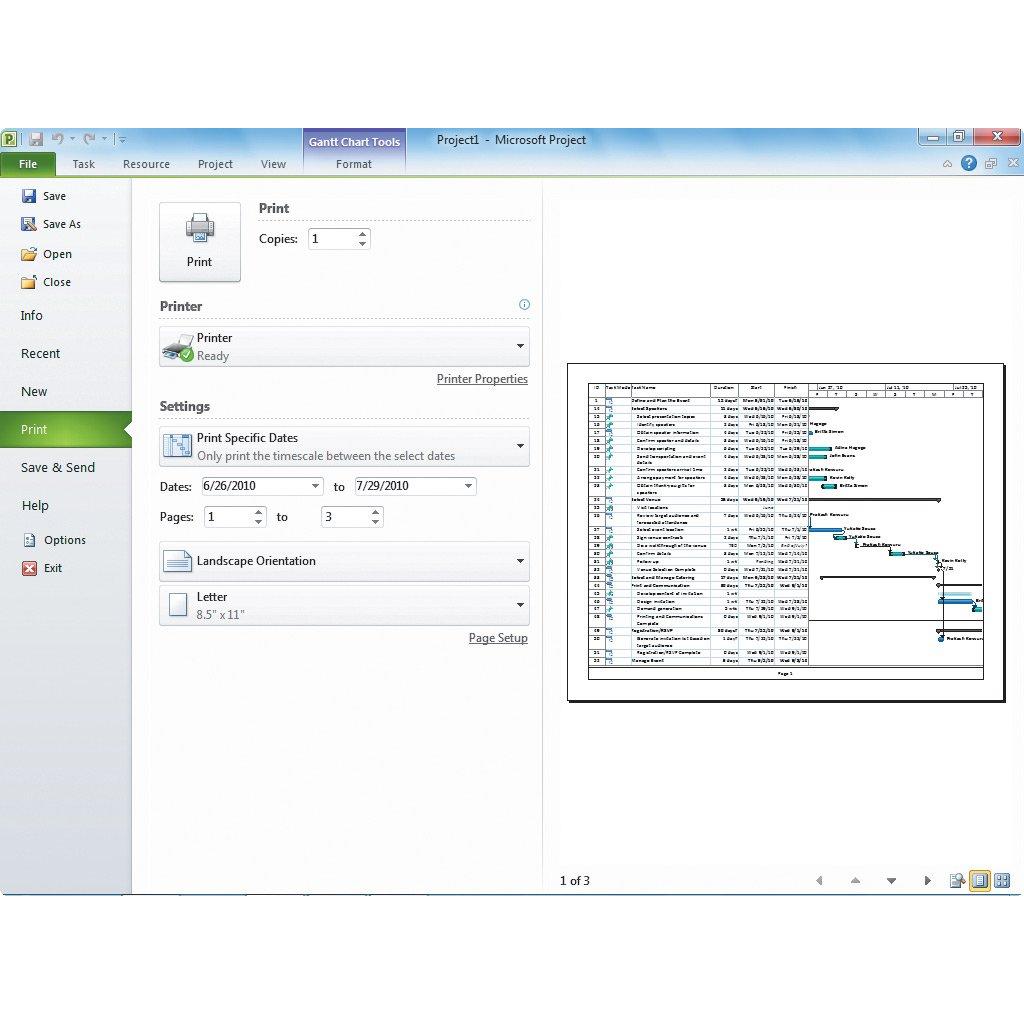Increase the Pages from value
Screen dimensions: 1024x1024
tap(259, 512)
